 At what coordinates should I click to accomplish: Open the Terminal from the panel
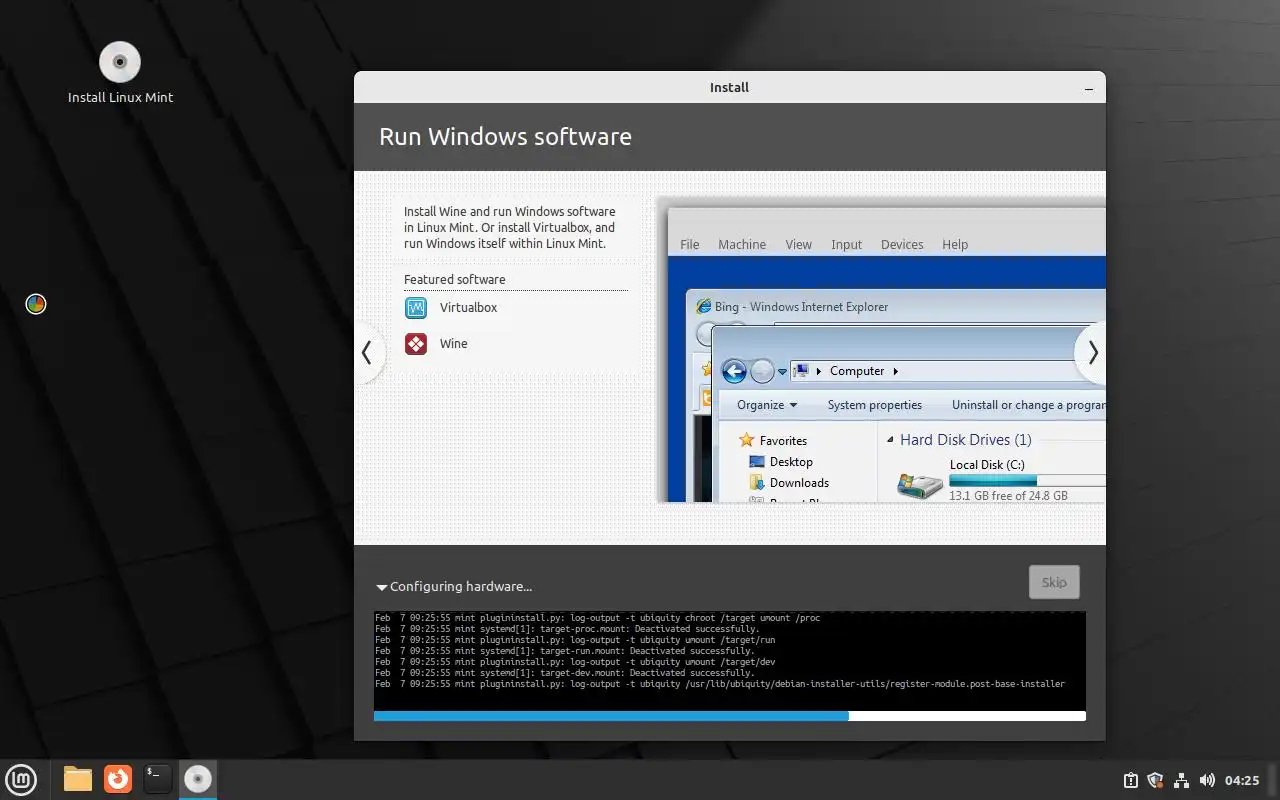157,779
